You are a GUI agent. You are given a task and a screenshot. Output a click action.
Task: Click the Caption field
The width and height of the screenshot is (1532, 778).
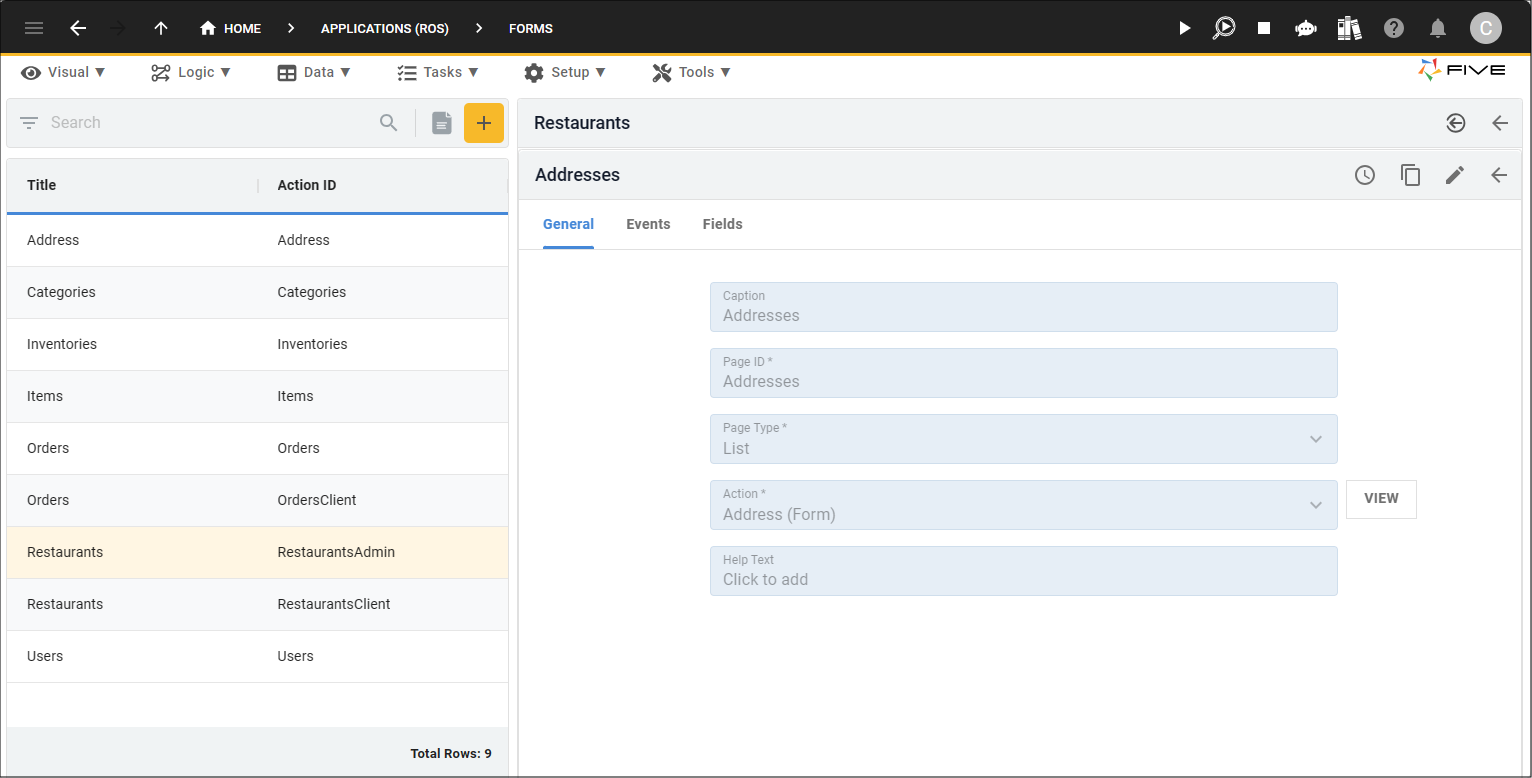[x=1023, y=307]
